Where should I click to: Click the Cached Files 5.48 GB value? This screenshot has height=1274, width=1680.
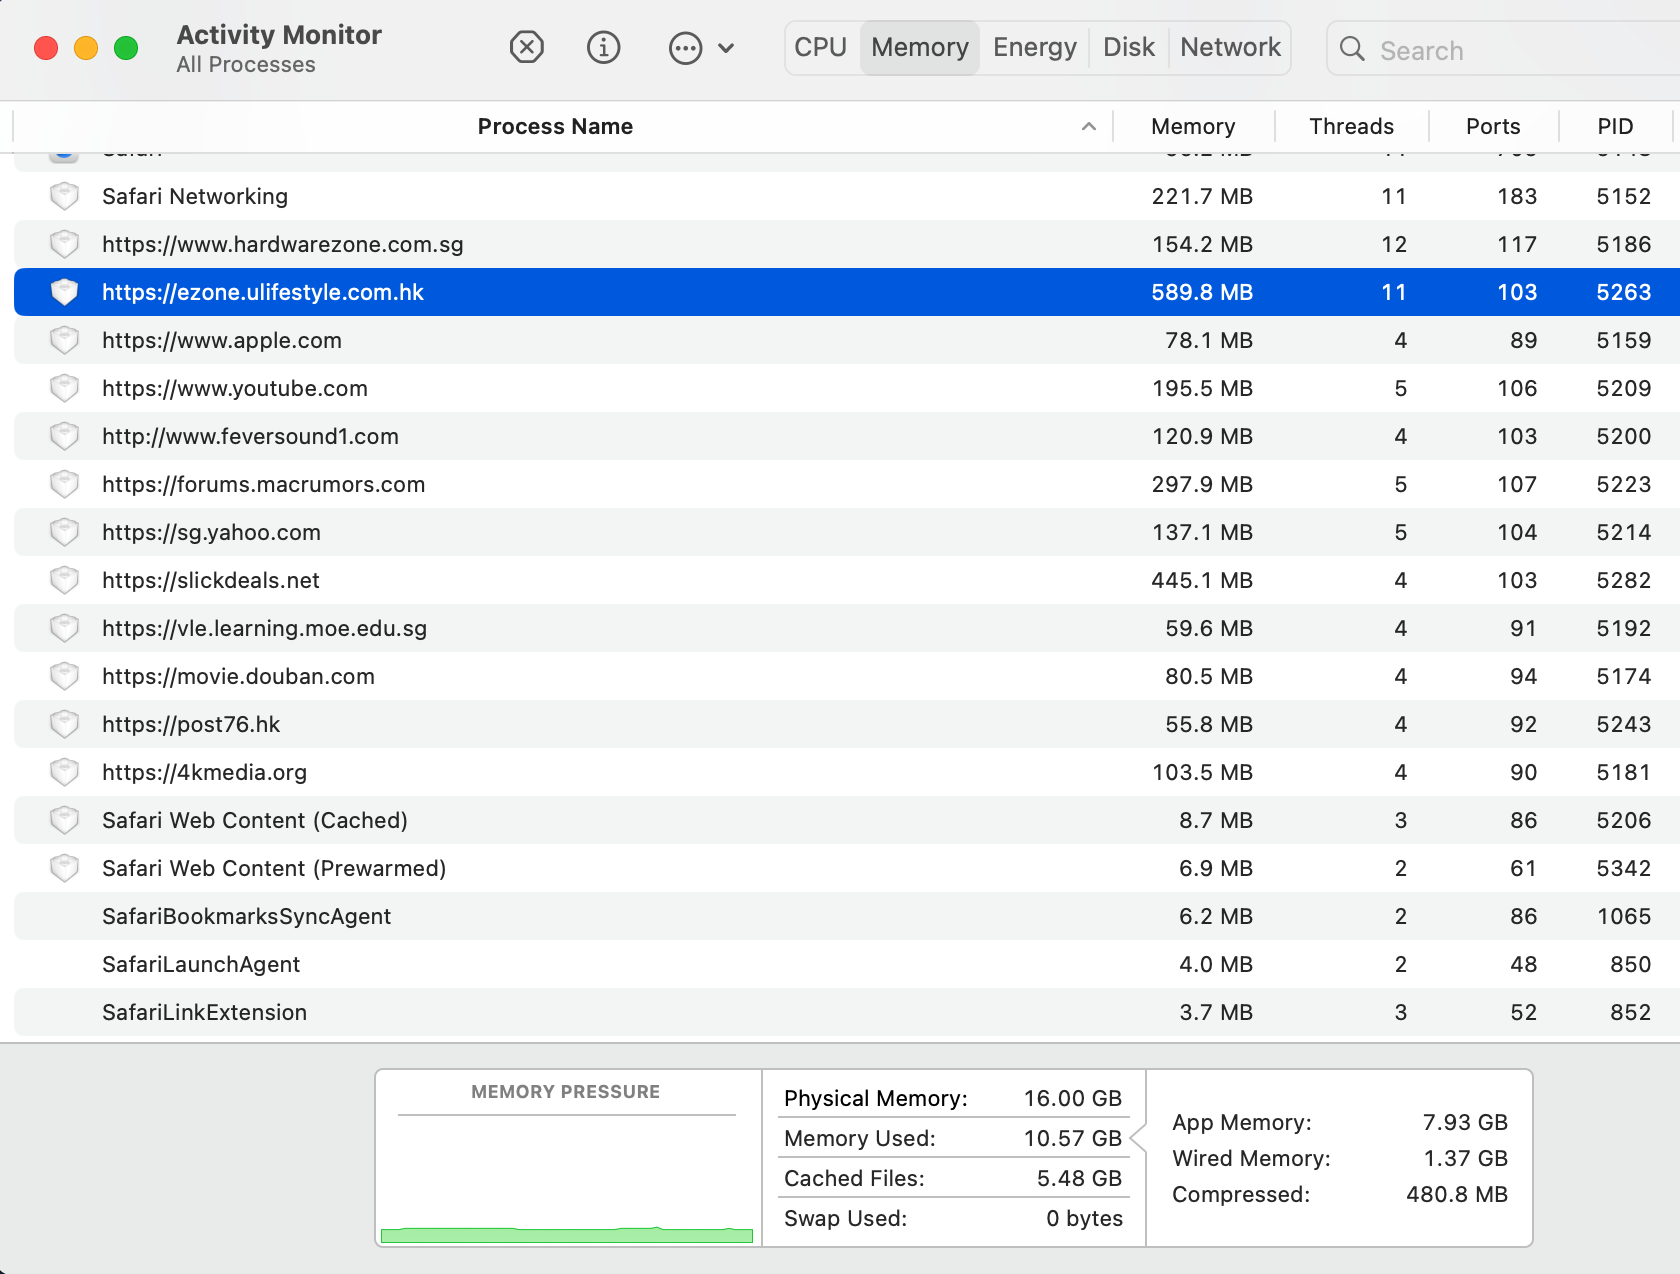coord(1079,1178)
